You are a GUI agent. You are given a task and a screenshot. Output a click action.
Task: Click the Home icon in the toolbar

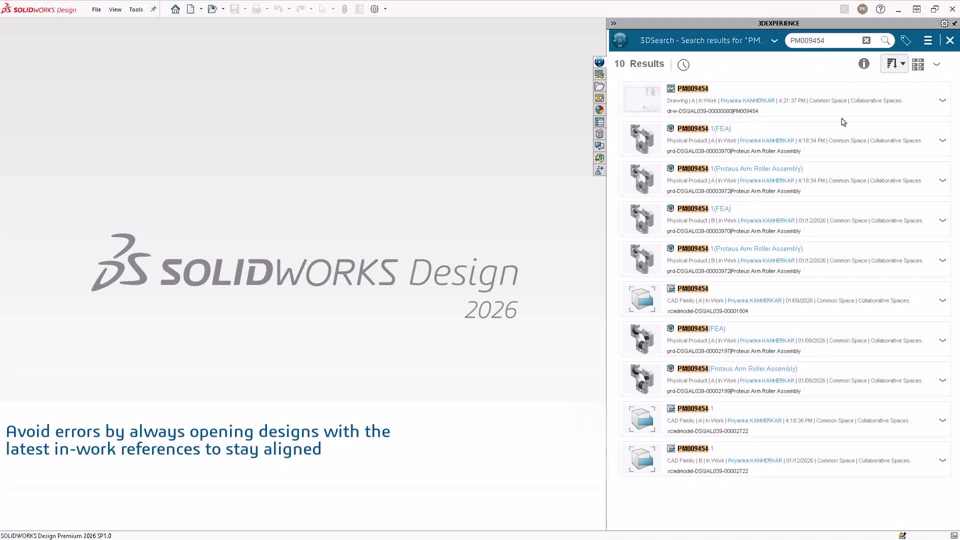click(175, 9)
